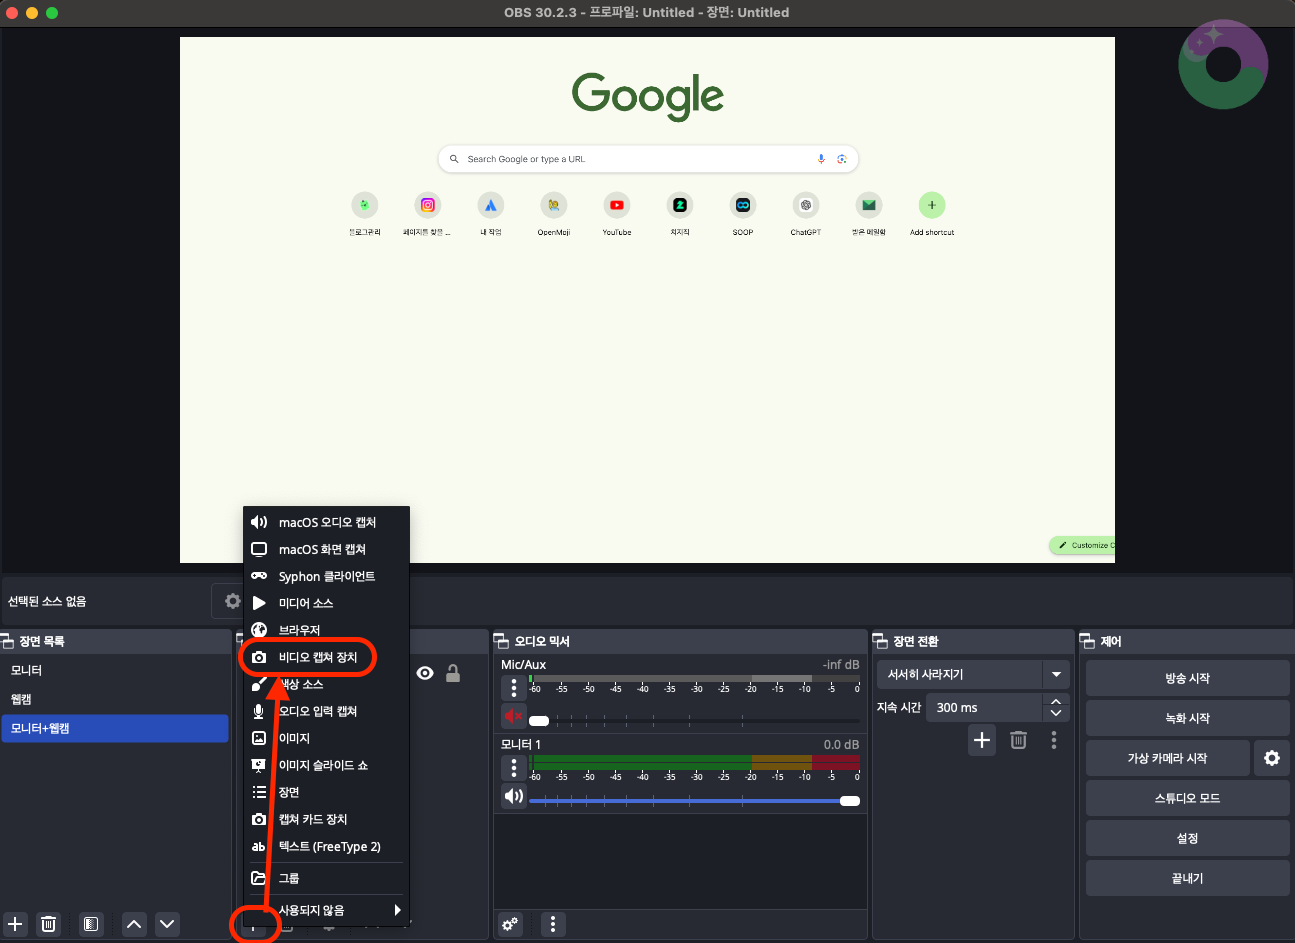Select Syphon 클라이언트 source type

[326, 576]
